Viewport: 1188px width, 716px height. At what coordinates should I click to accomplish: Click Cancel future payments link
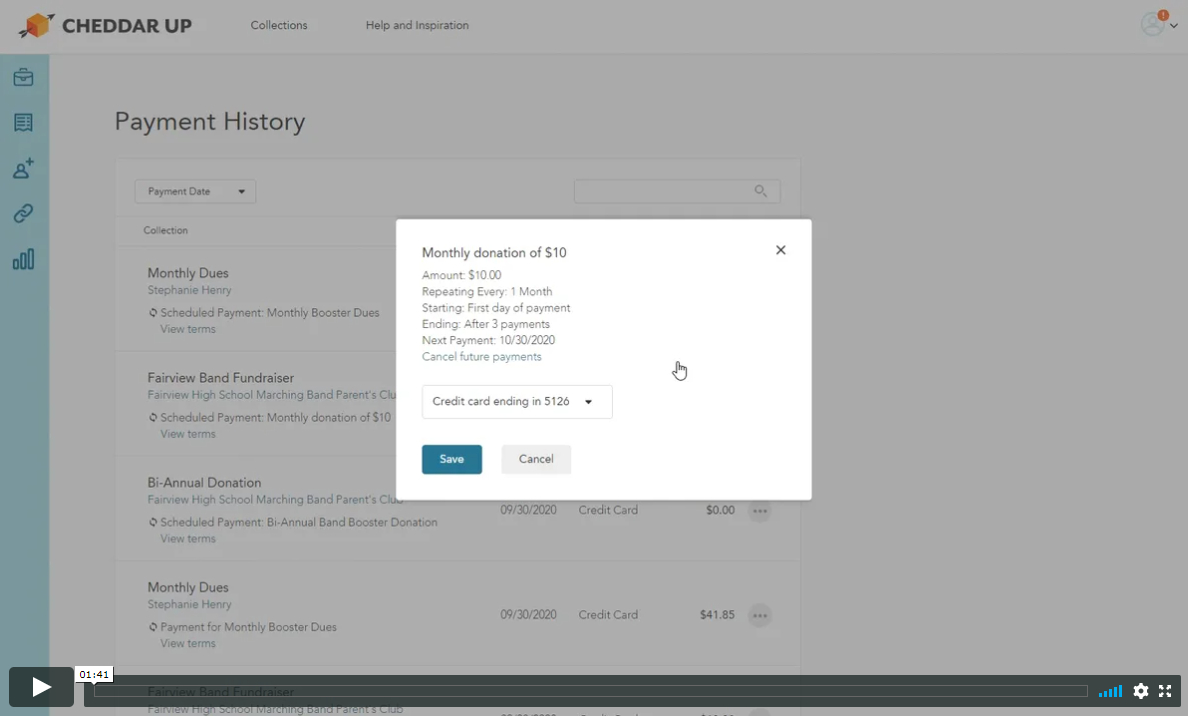coord(481,357)
